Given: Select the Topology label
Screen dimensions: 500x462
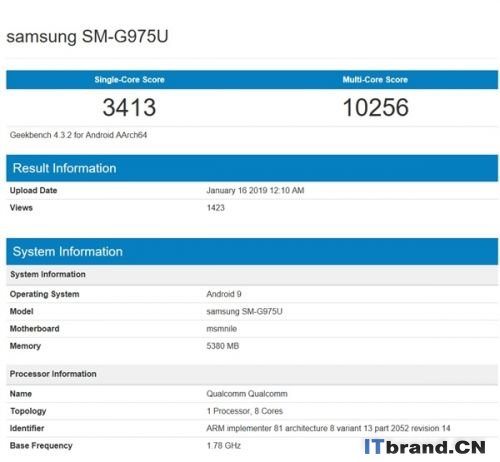Looking at the screenshot, I should tap(28, 411).
